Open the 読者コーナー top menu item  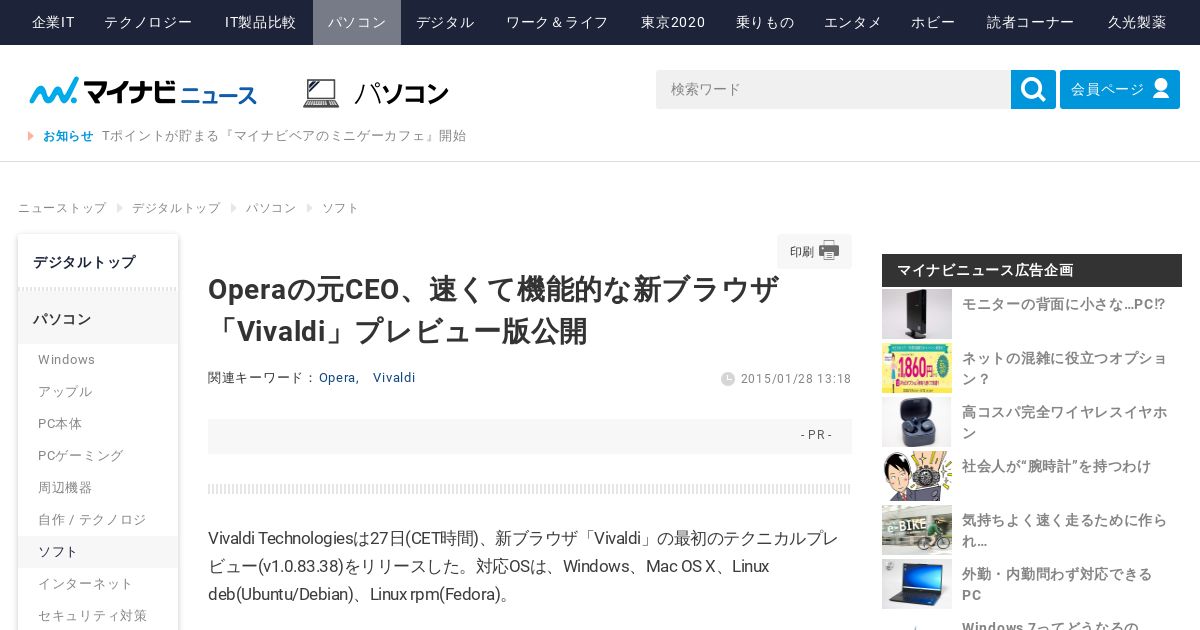tap(1031, 22)
